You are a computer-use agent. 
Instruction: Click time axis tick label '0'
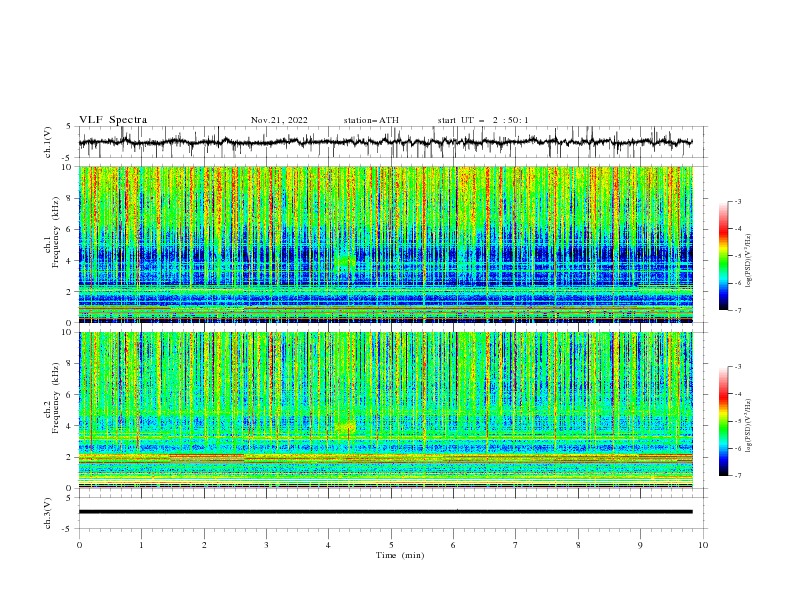[79, 545]
